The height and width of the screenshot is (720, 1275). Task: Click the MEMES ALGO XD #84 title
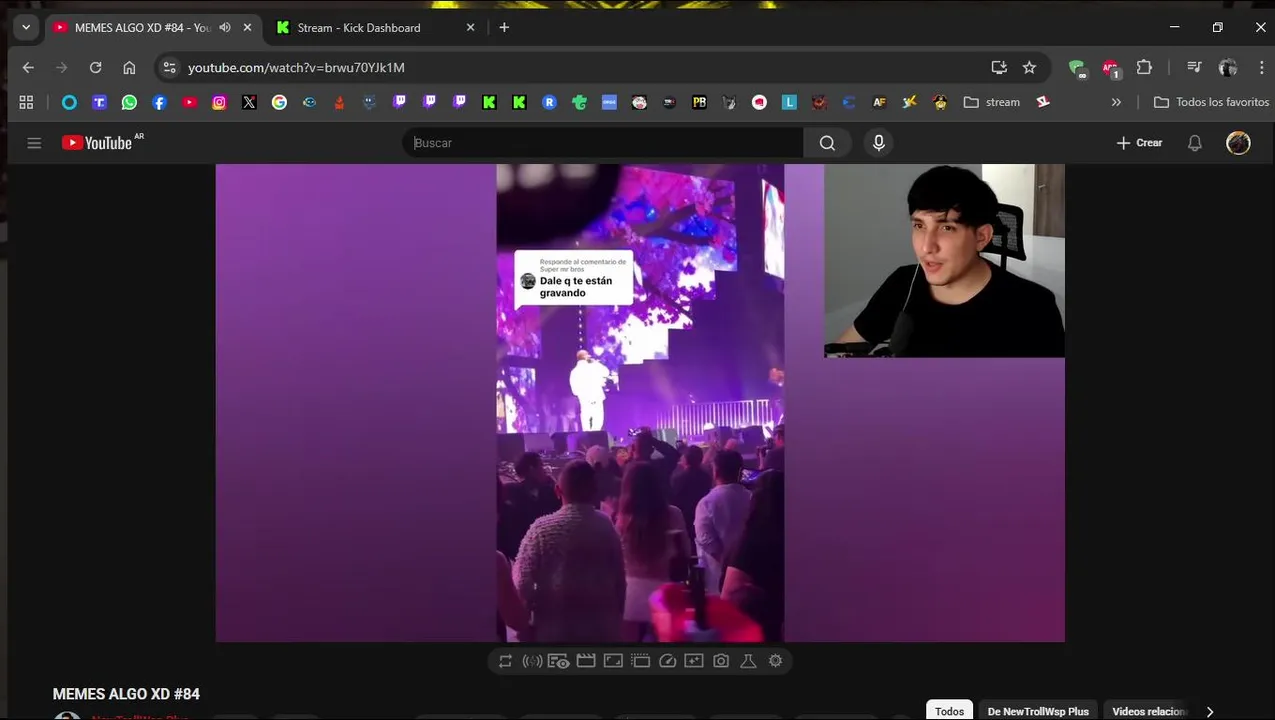pyautogui.click(x=126, y=694)
